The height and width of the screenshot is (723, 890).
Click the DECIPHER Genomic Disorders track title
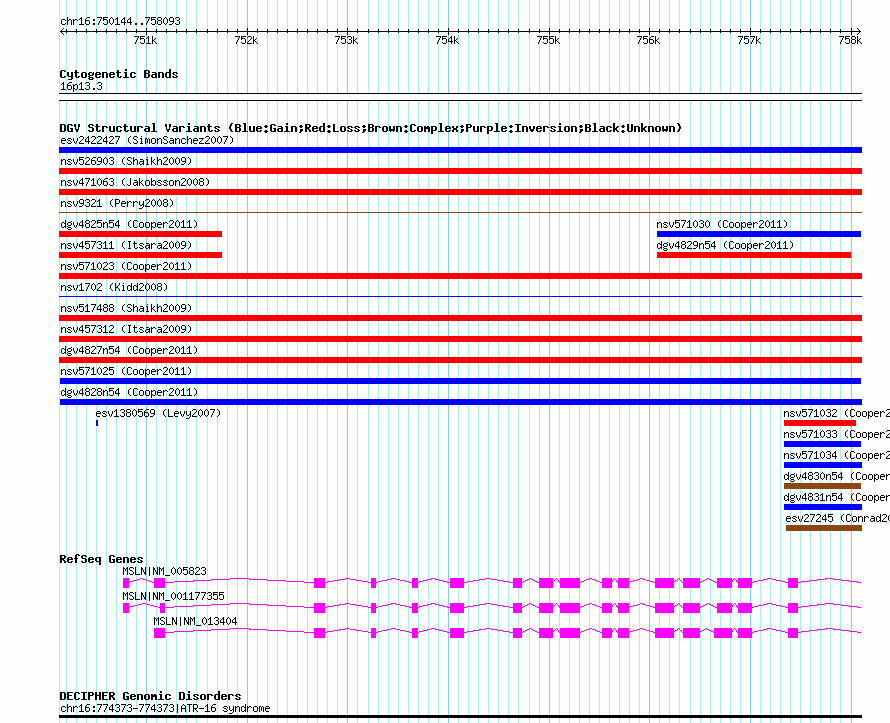(150, 696)
